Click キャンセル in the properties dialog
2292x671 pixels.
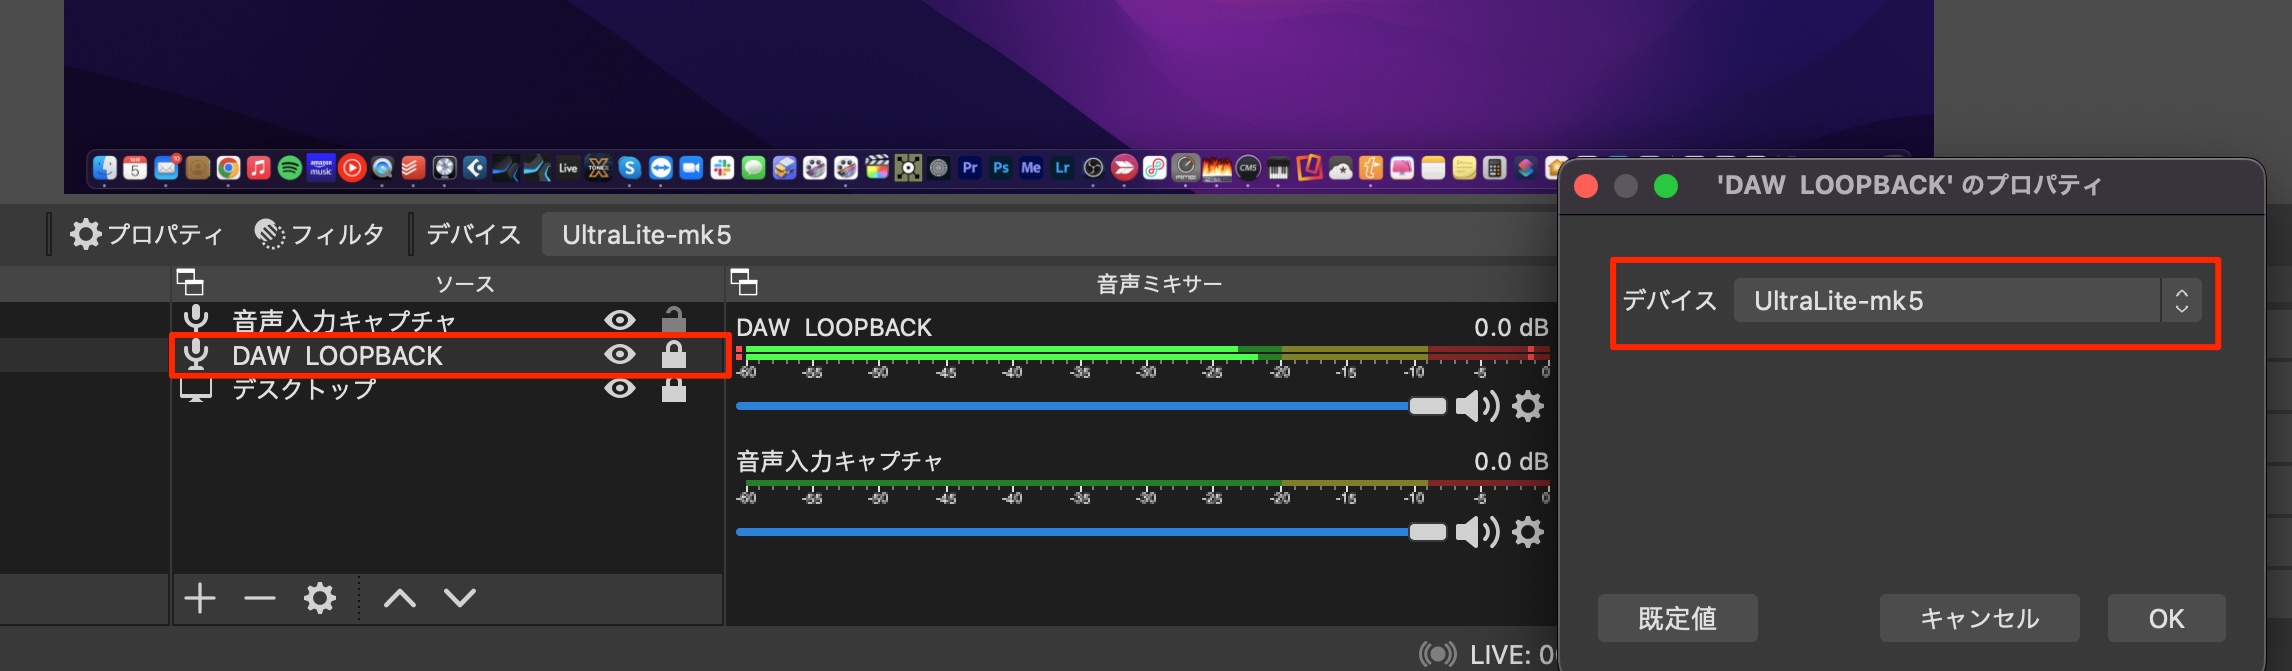pyautogui.click(x=1979, y=618)
